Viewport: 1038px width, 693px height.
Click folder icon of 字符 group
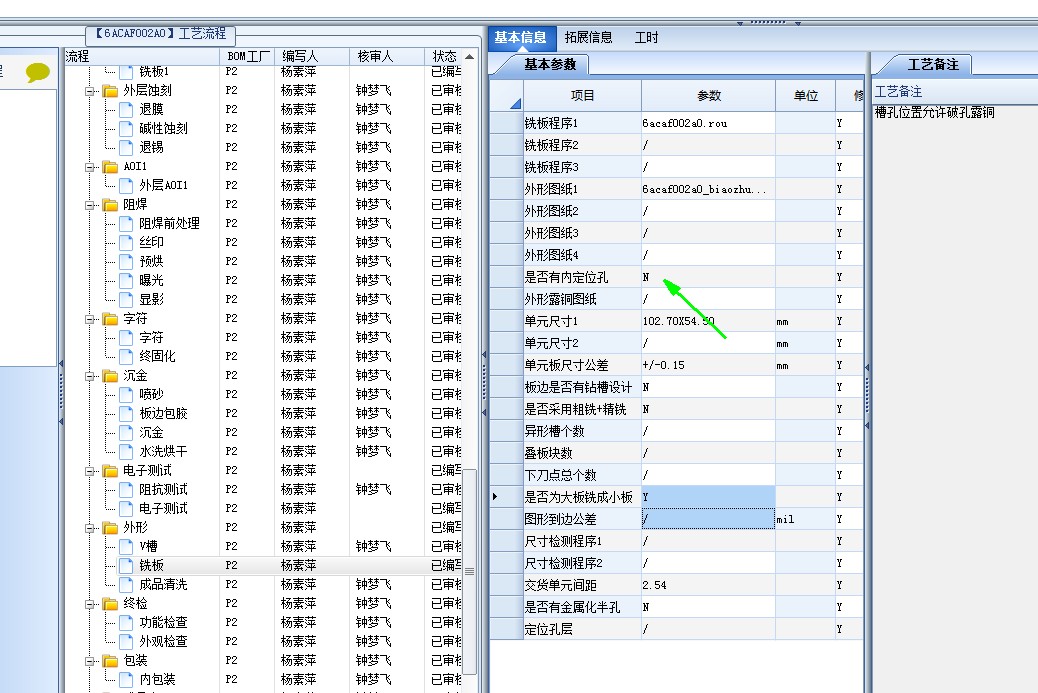coord(111,319)
